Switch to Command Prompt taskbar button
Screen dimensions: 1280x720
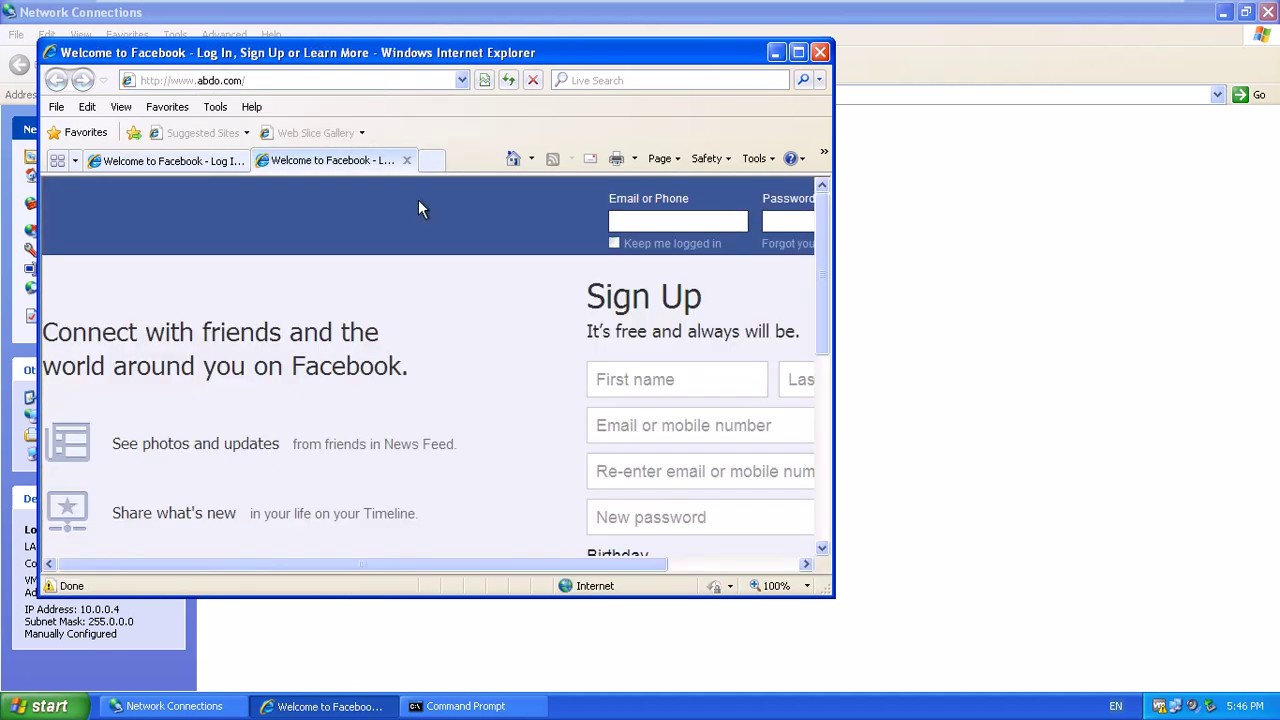(472, 706)
